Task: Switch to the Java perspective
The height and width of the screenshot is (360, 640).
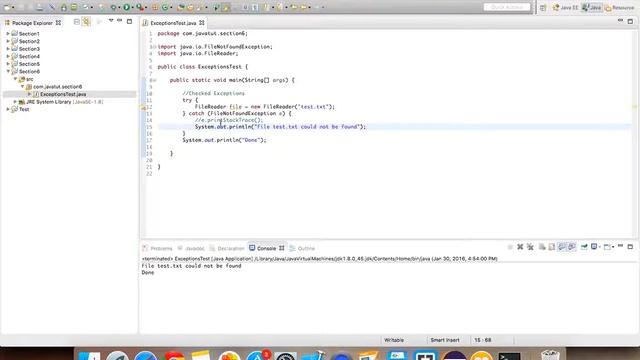Action: tap(591, 7)
